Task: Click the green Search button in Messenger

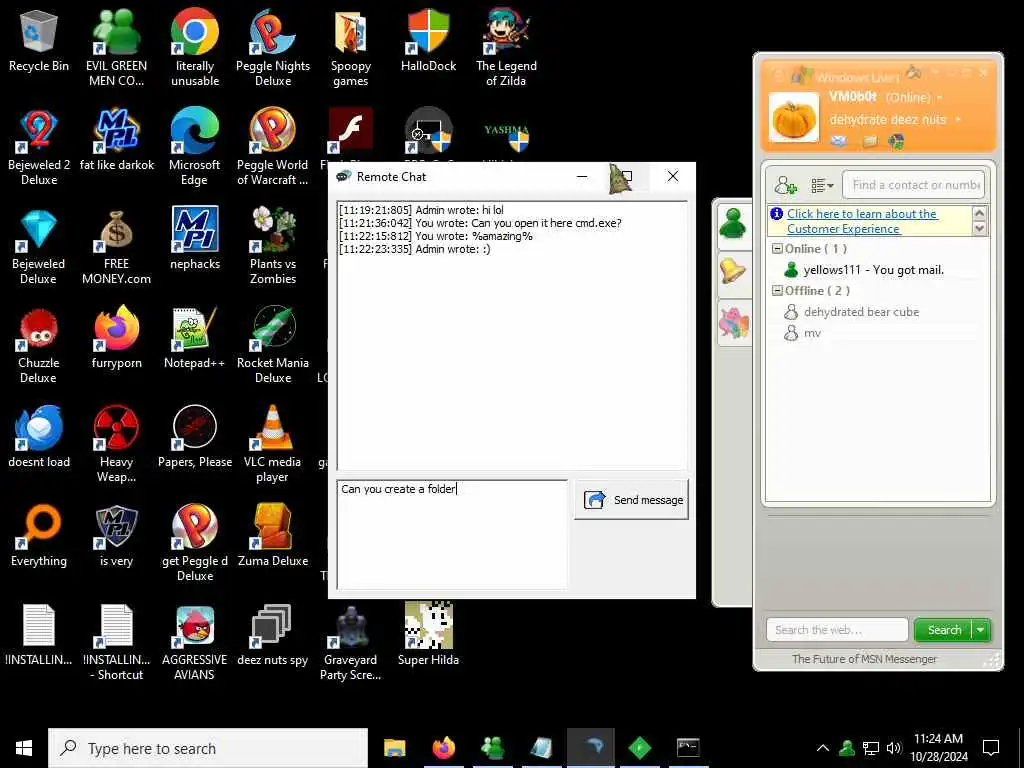Action: pyautogui.click(x=944, y=630)
